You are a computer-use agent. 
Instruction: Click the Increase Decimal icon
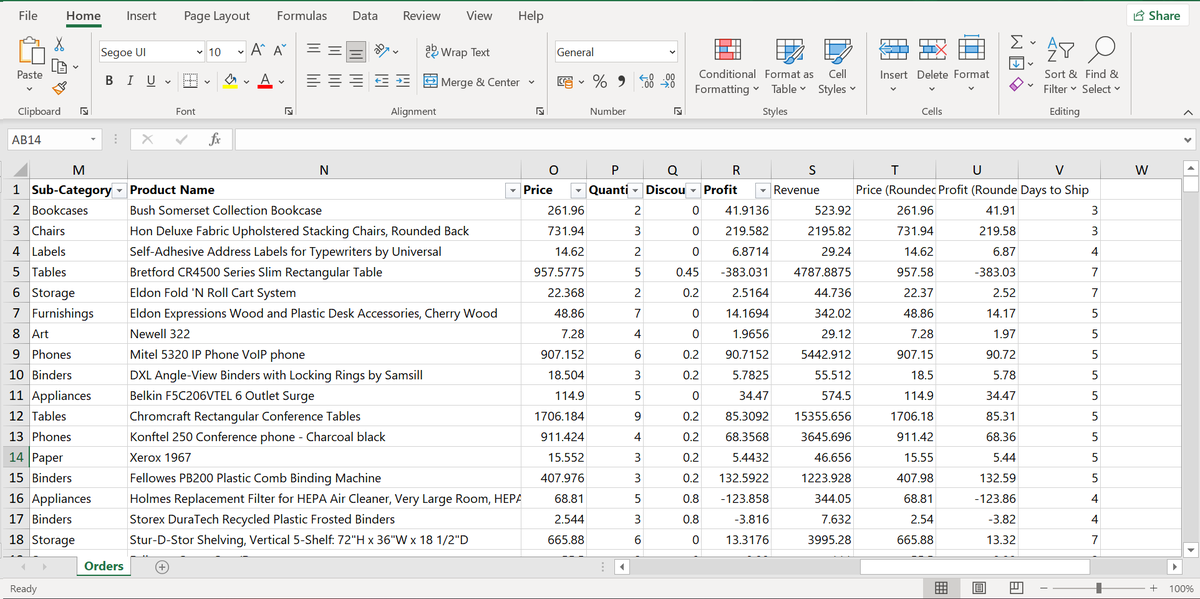pyautogui.click(x=647, y=82)
